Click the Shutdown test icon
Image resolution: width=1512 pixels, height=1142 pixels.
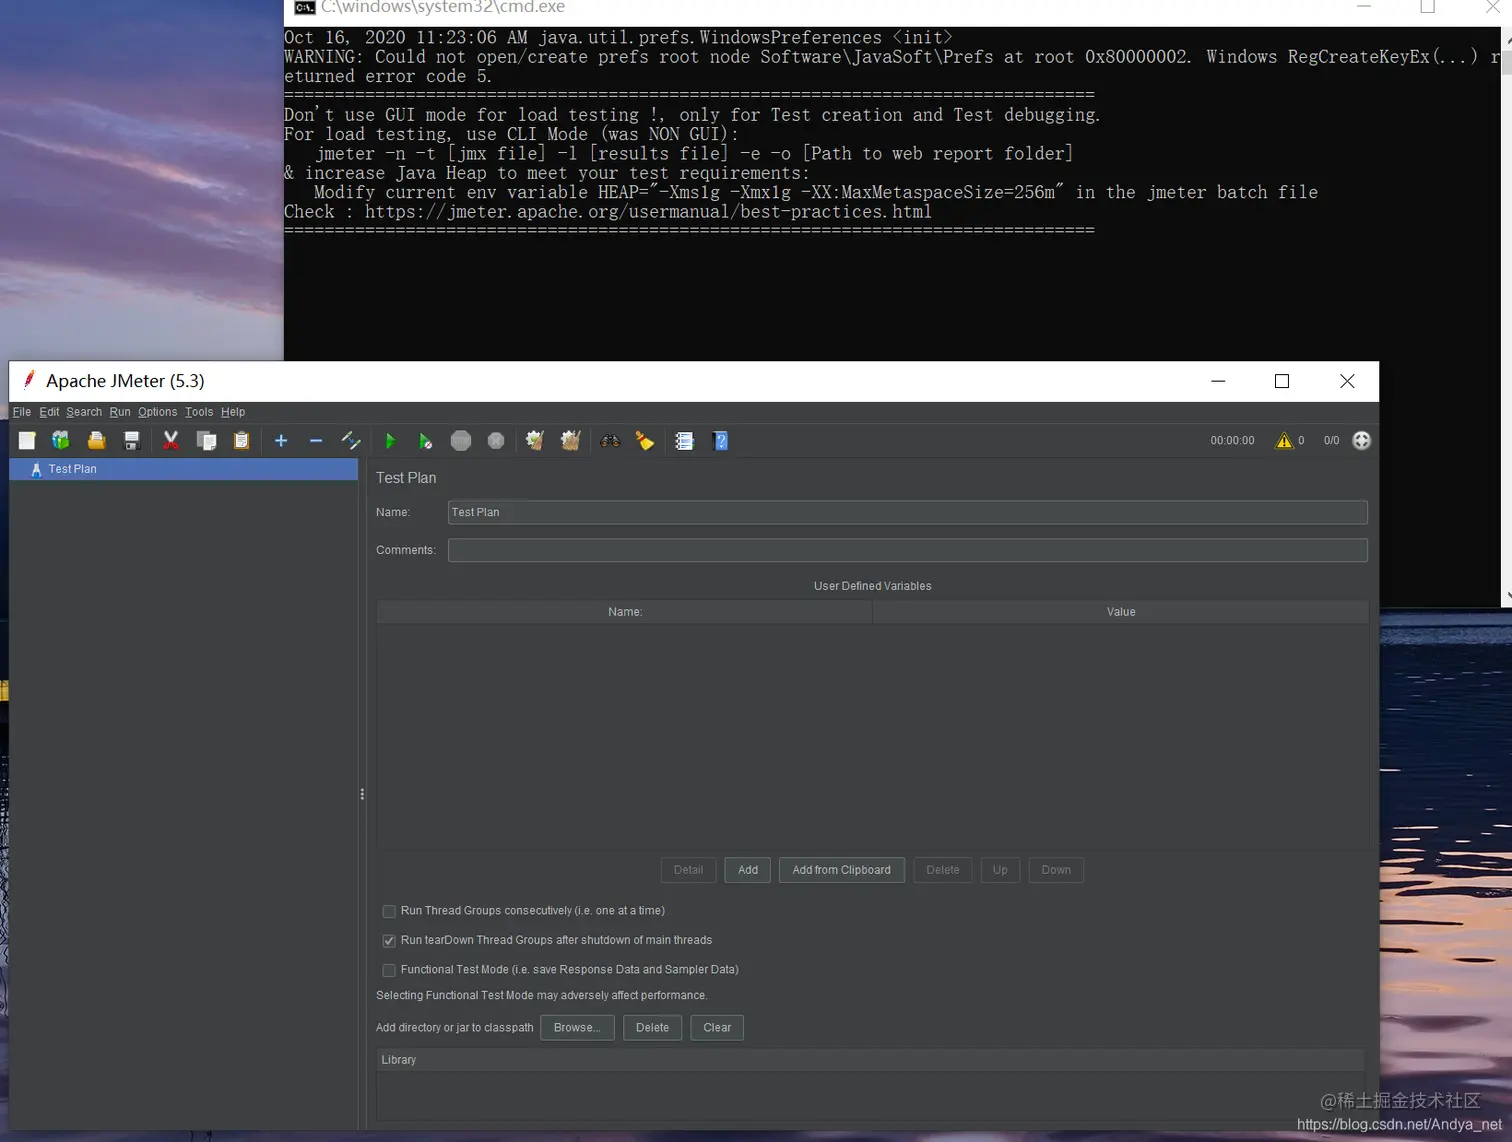click(496, 441)
